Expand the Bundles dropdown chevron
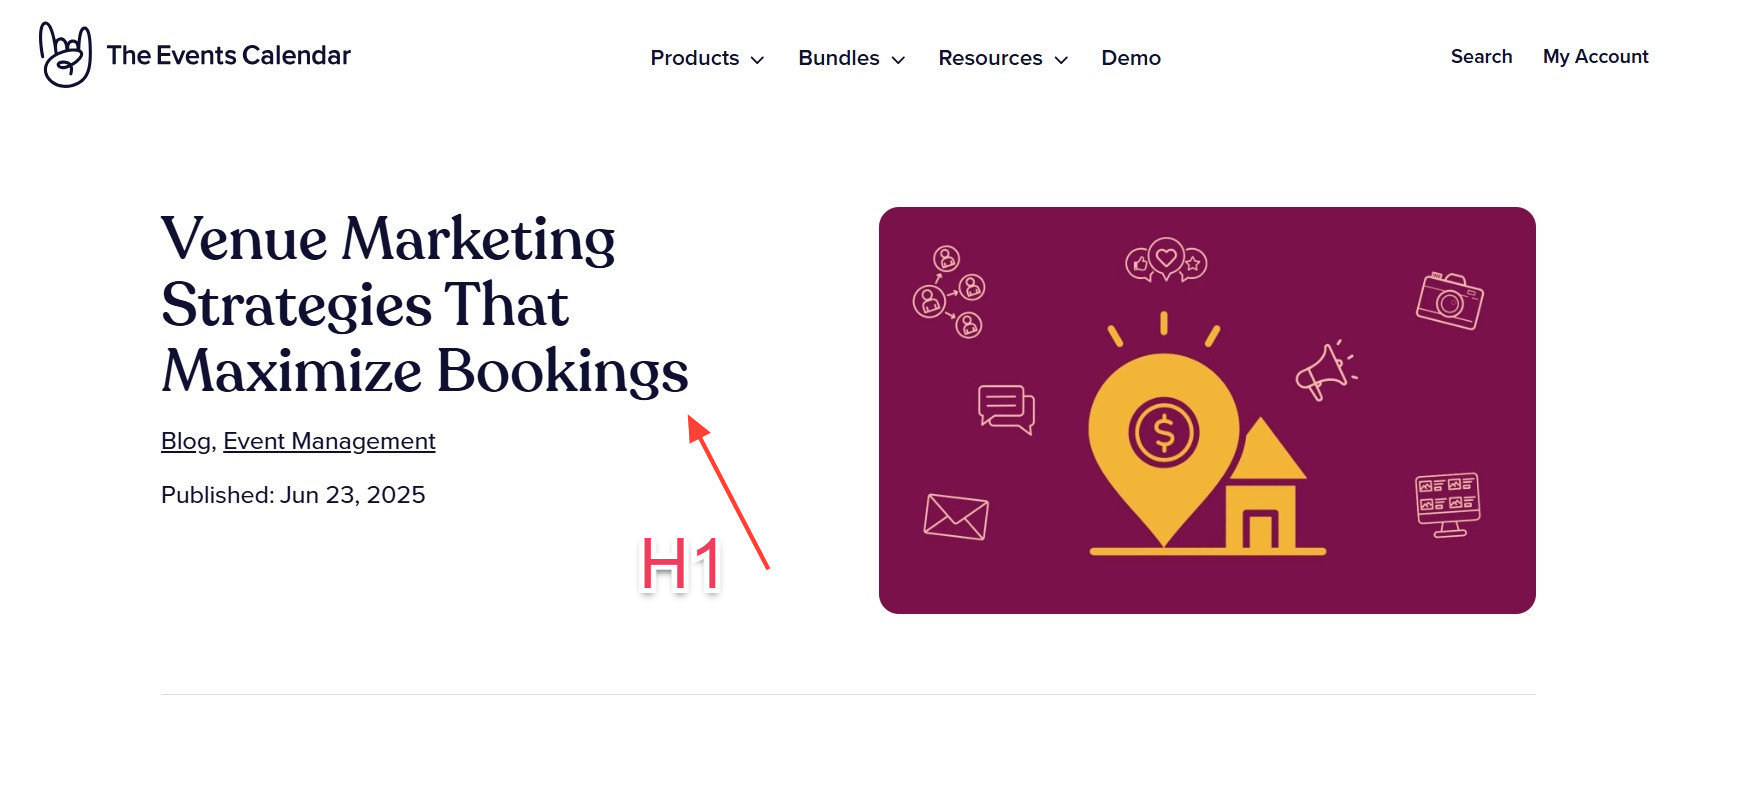 coord(898,60)
